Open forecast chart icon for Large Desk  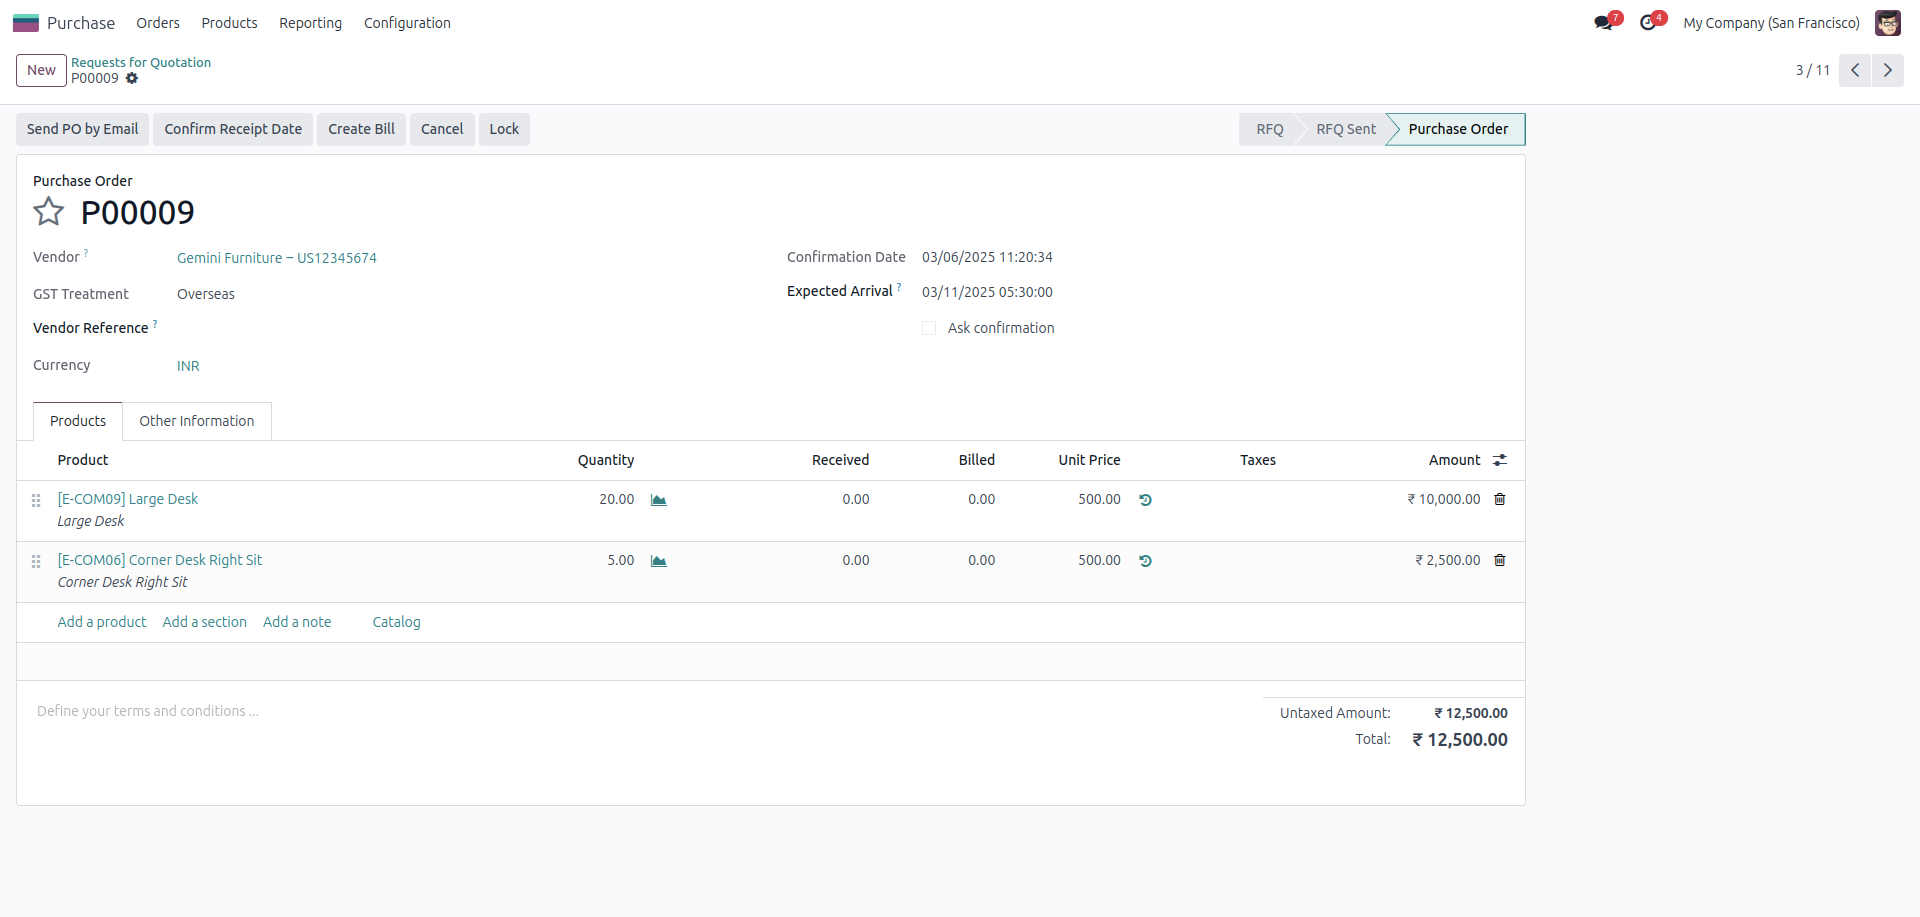tap(658, 500)
